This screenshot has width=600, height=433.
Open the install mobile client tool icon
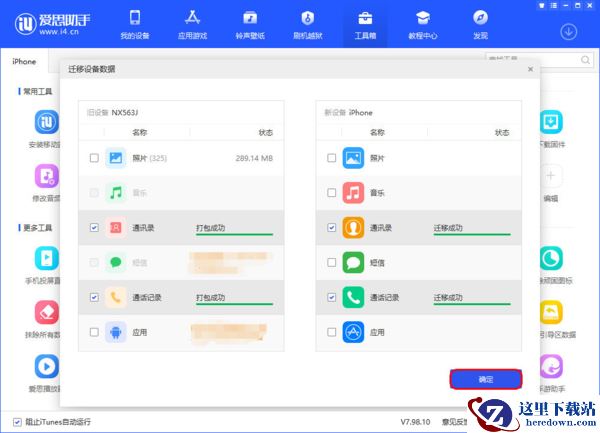[47, 122]
